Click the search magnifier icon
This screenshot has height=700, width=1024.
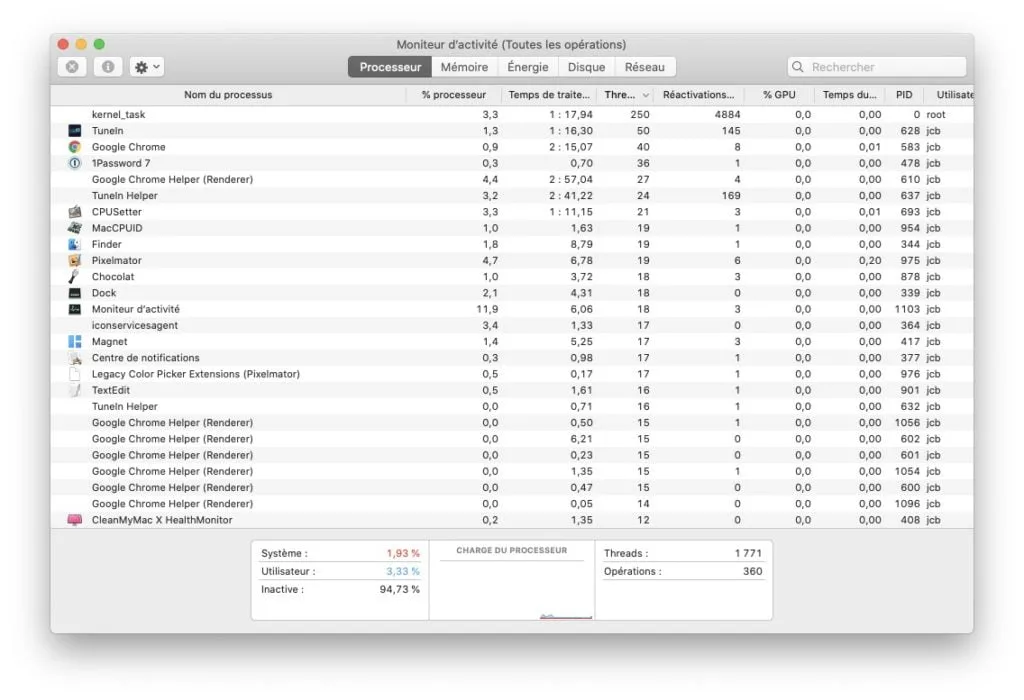click(797, 67)
